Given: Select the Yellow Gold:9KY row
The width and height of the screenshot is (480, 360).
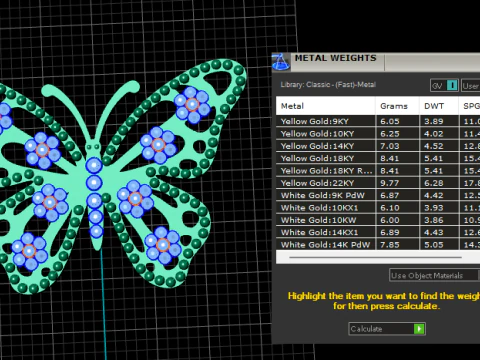Looking at the screenshot, I should tap(378, 121).
